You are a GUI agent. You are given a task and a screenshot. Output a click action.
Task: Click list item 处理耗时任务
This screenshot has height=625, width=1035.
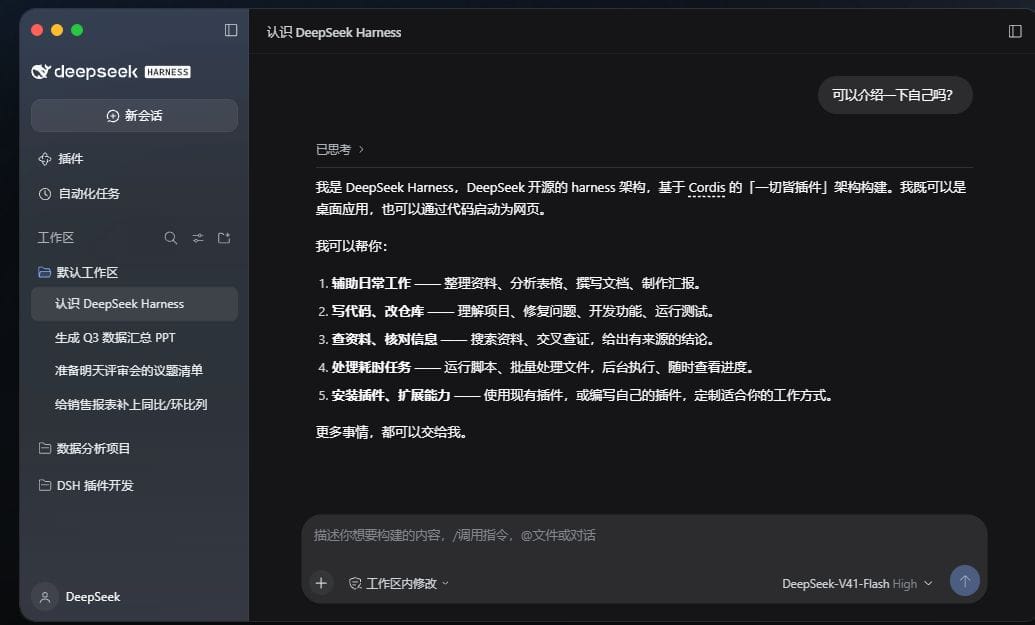[x=371, y=367]
